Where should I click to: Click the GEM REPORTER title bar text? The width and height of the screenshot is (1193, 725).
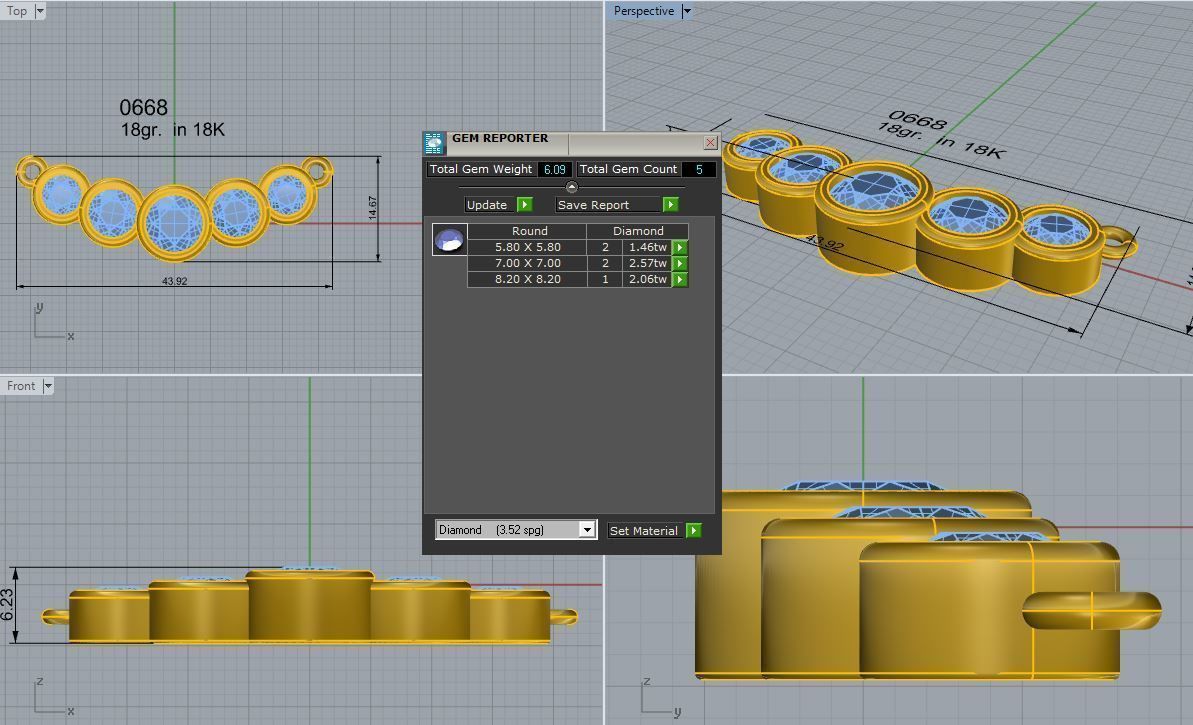coord(500,138)
